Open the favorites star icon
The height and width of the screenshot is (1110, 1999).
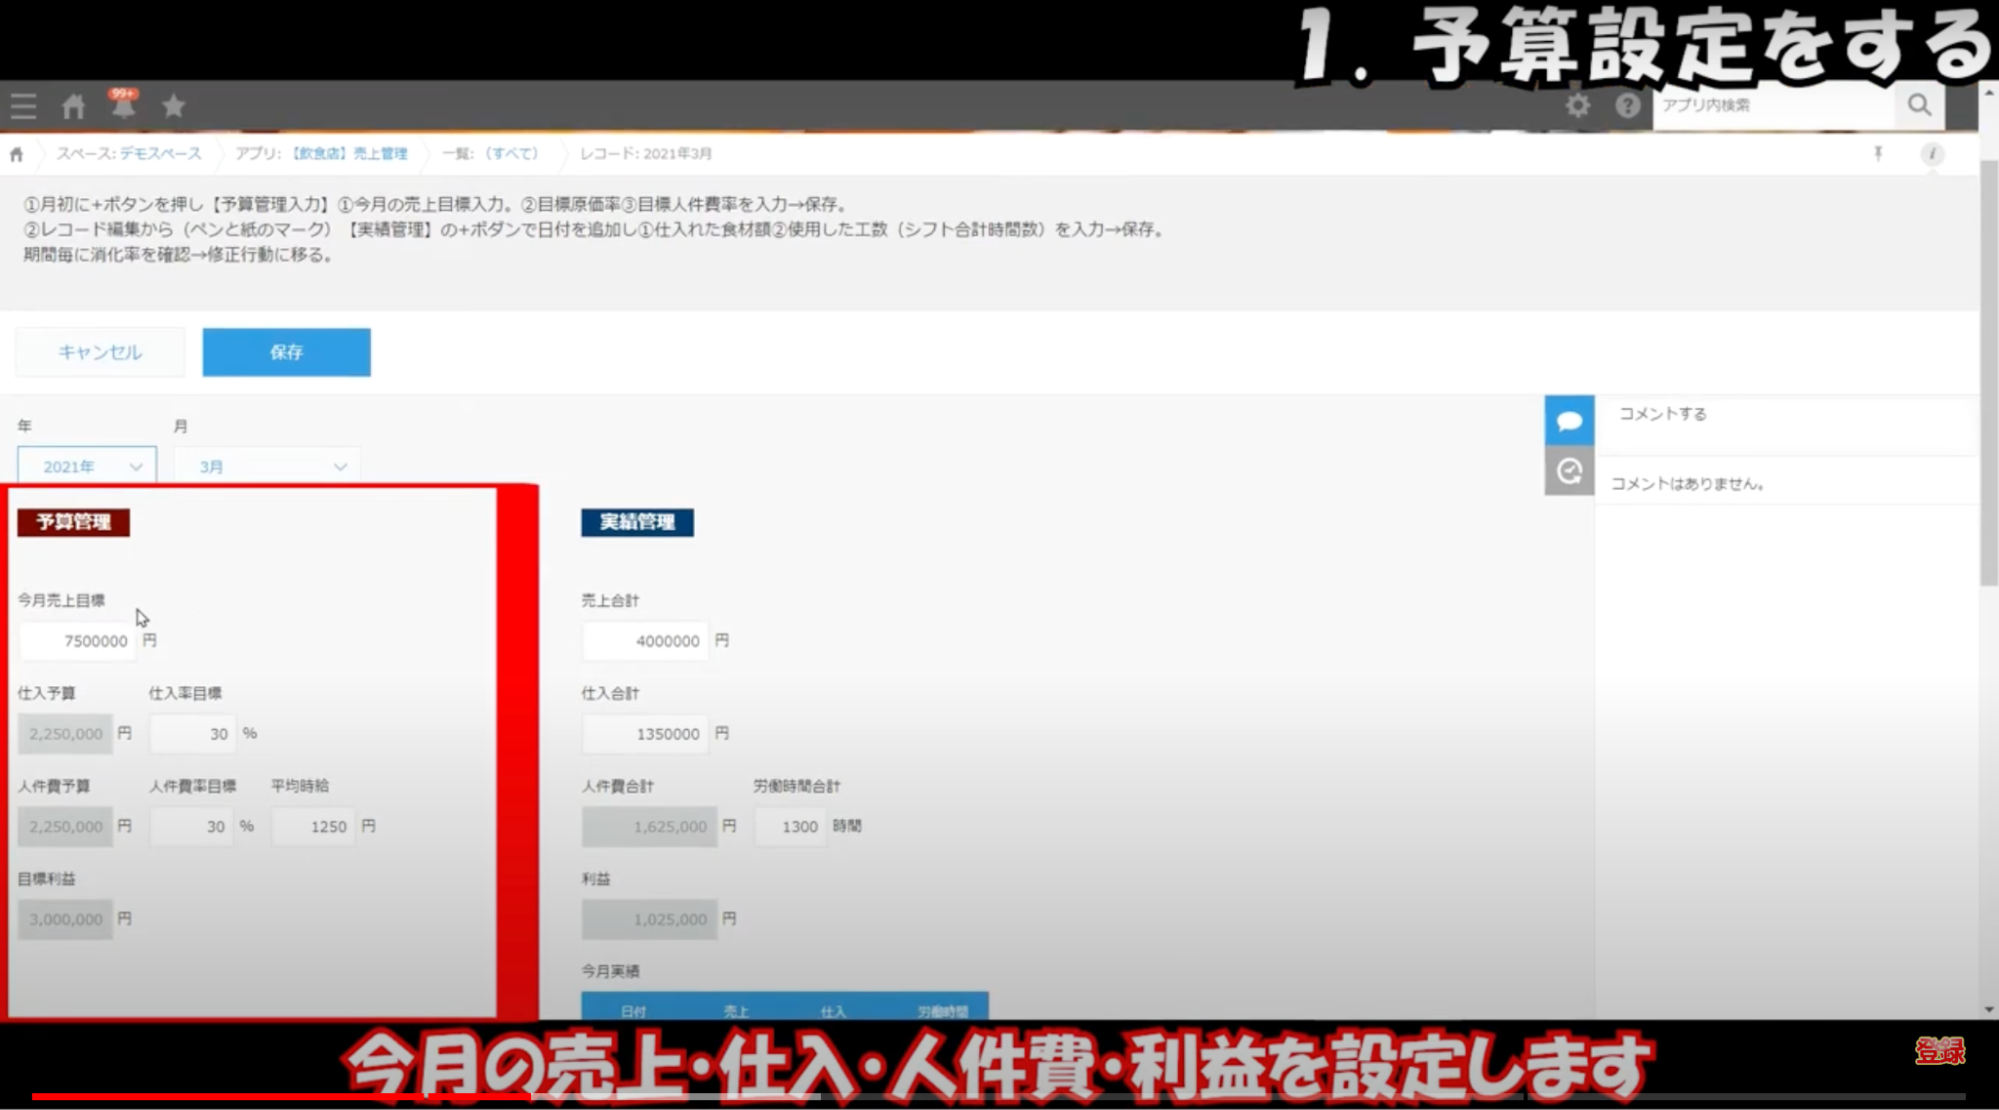174,106
